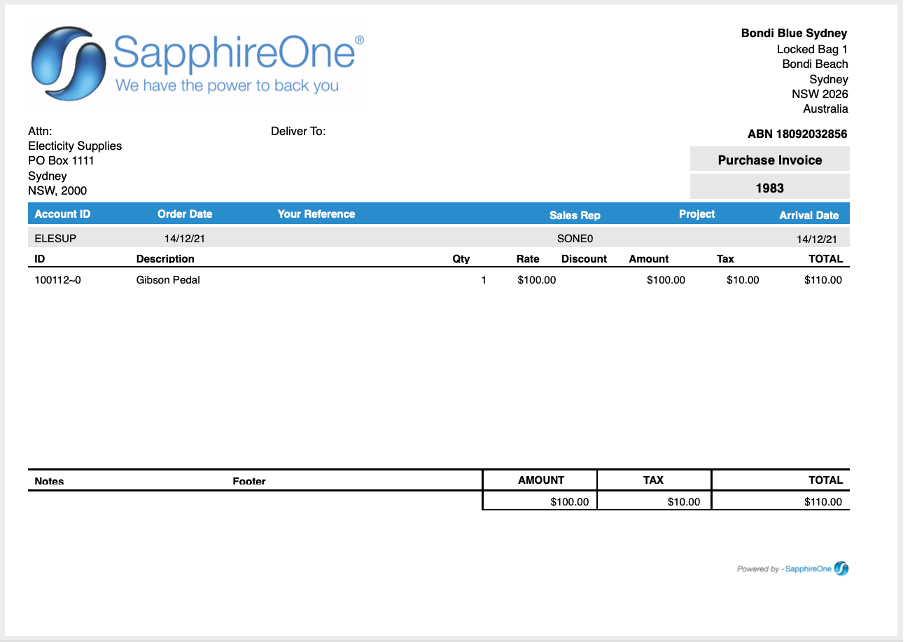Select supplier name 'Electicity Supplies'
Viewport: 904px width, 642px height.
pyautogui.click(x=75, y=146)
